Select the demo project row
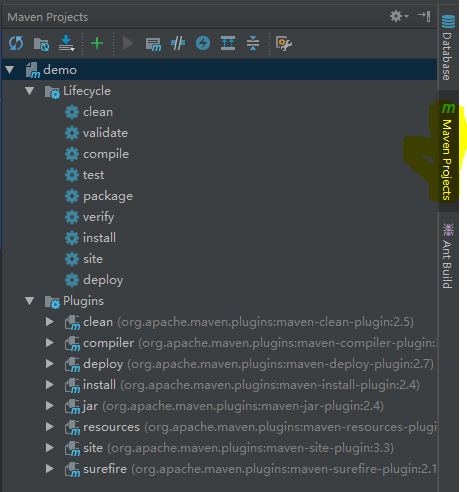Viewport: 467px width, 492px height. (x=219, y=70)
